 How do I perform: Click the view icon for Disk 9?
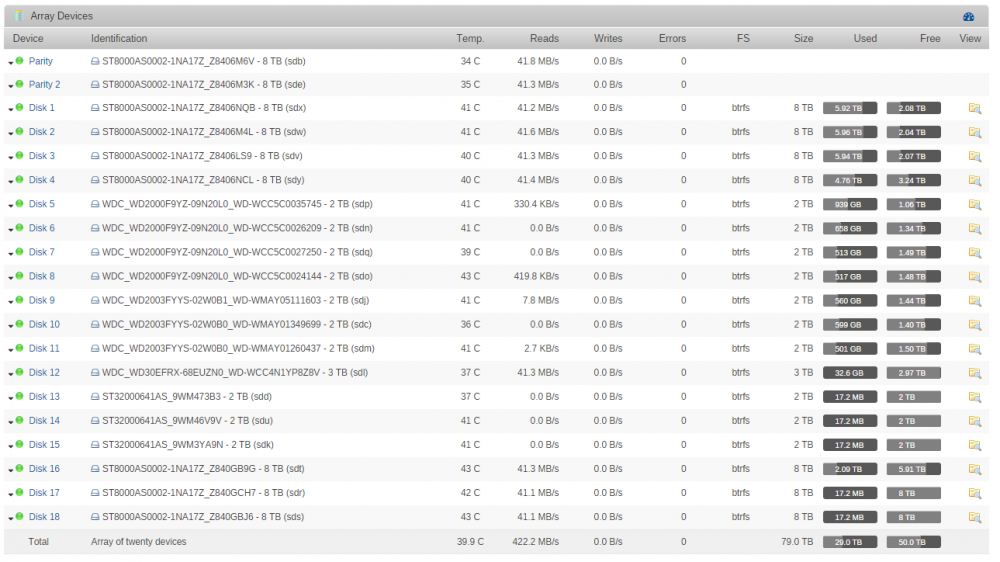coord(974,301)
